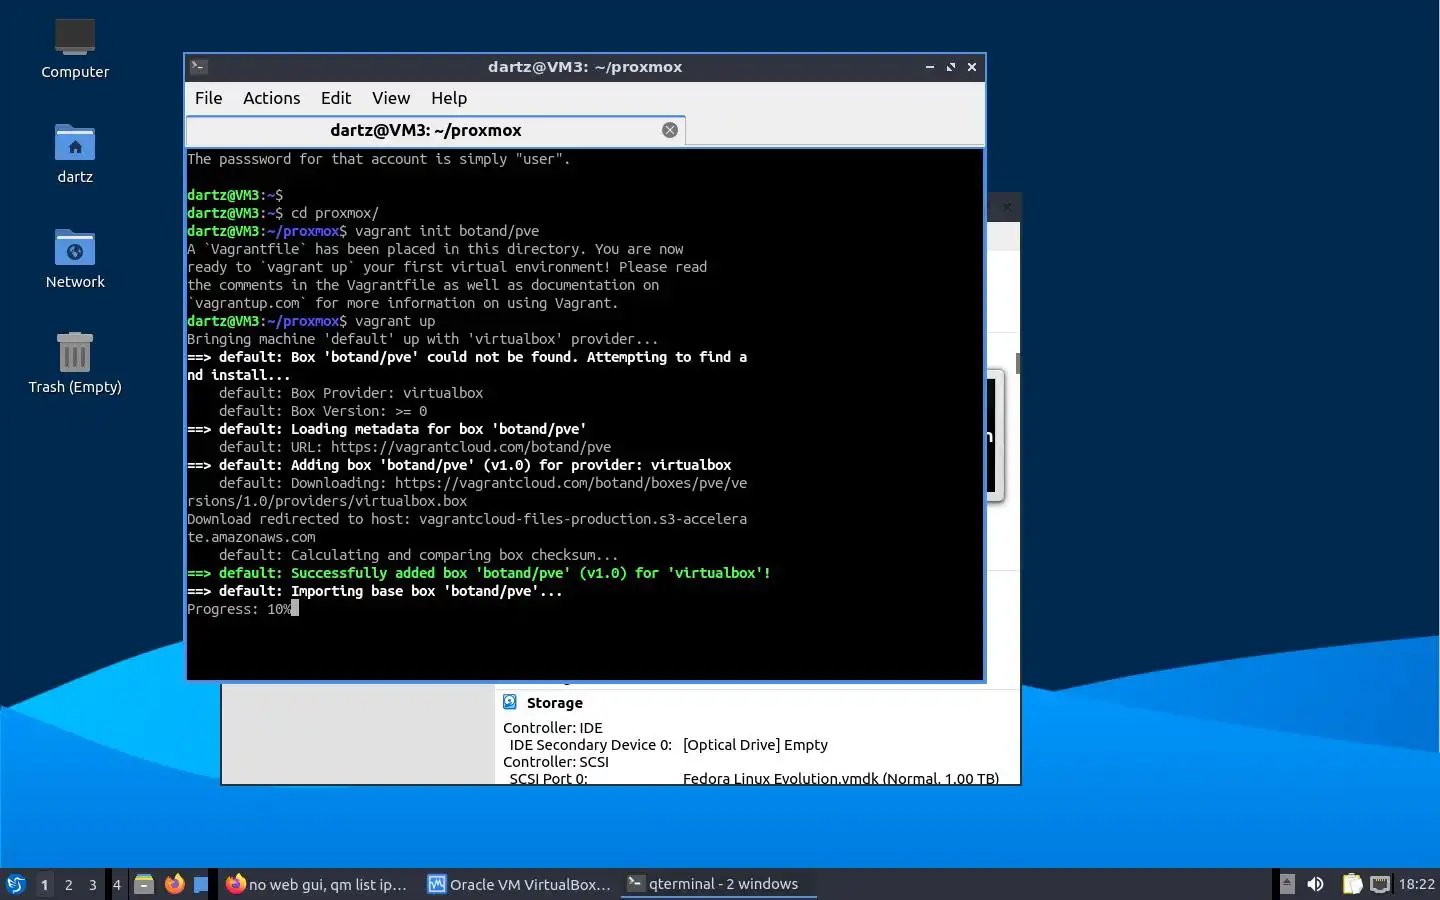This screenshot has height=900, width=1440.
Task: Click the 'cd proxmox/' command line in terminal
Action: [x=283, y=213]
